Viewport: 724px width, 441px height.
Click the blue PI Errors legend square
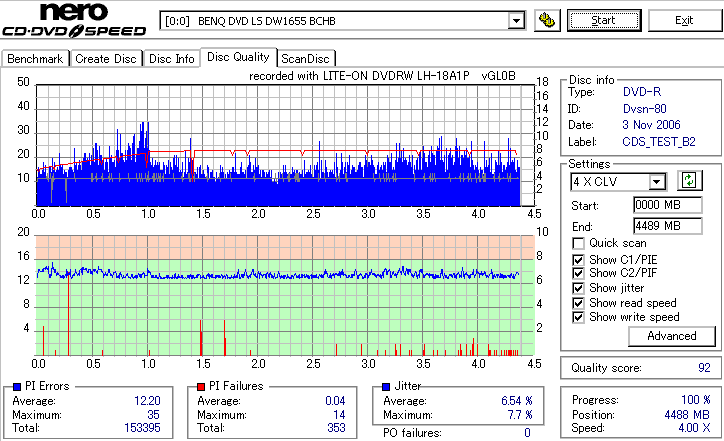[x=17, y=387]
